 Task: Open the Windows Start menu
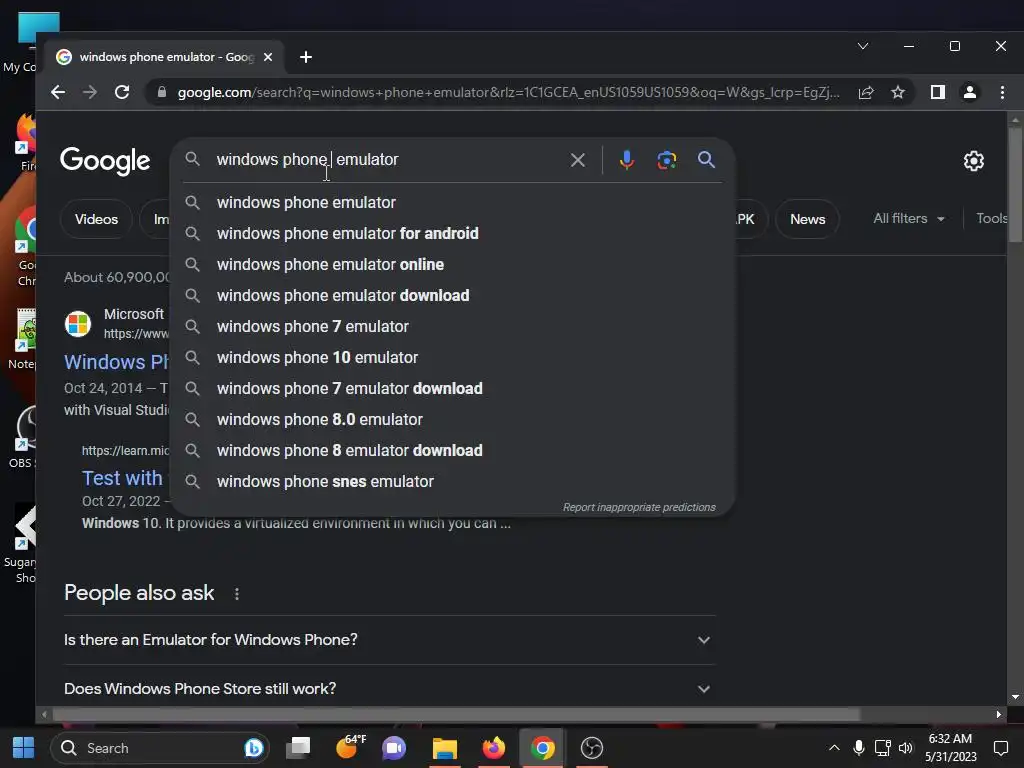[24, 748]
